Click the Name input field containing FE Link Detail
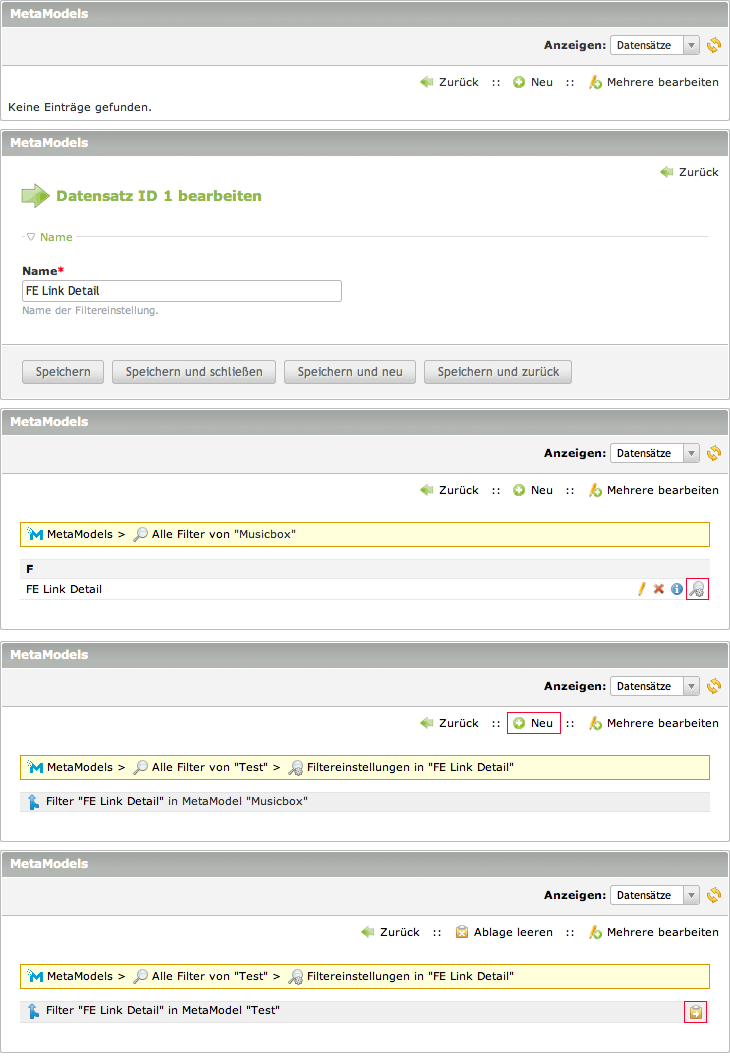730x1060 pixels. click(182, 291)
